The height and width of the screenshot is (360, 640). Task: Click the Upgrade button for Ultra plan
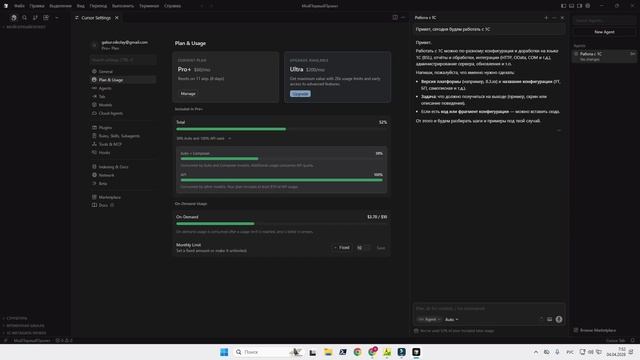coord(300,93)
